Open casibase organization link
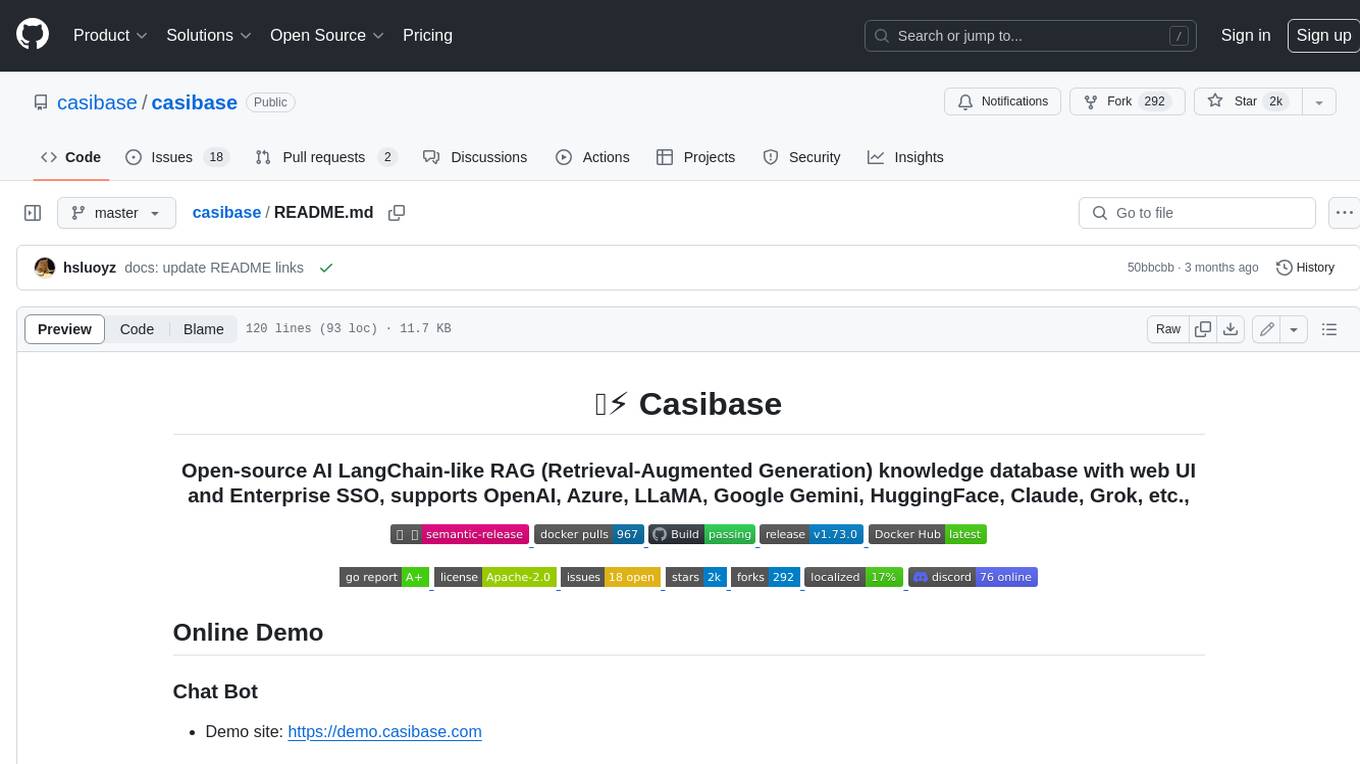 97,102
